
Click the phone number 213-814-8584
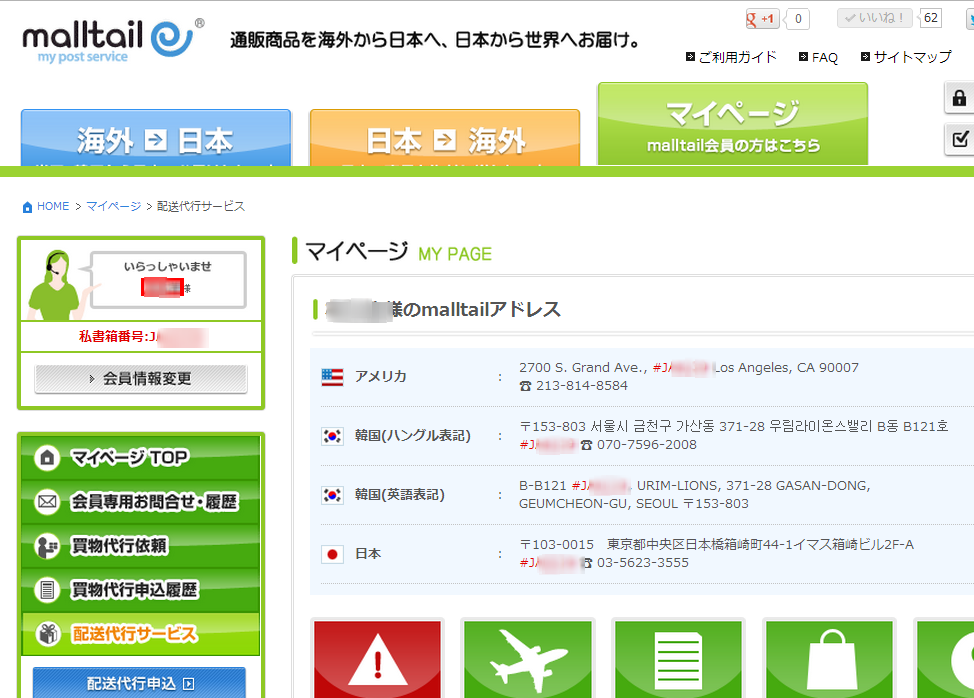coord(581,386)
